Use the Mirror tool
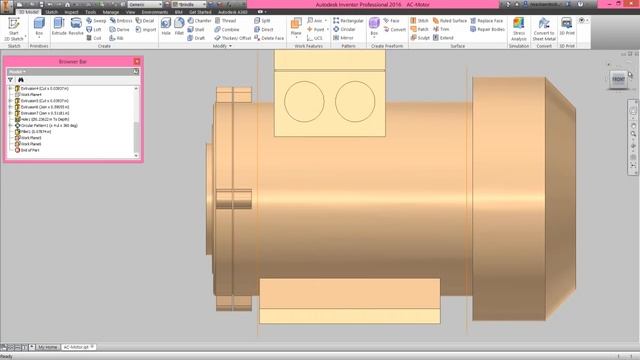640x360 pixels. pyautogui.click(x=343, y=38)
